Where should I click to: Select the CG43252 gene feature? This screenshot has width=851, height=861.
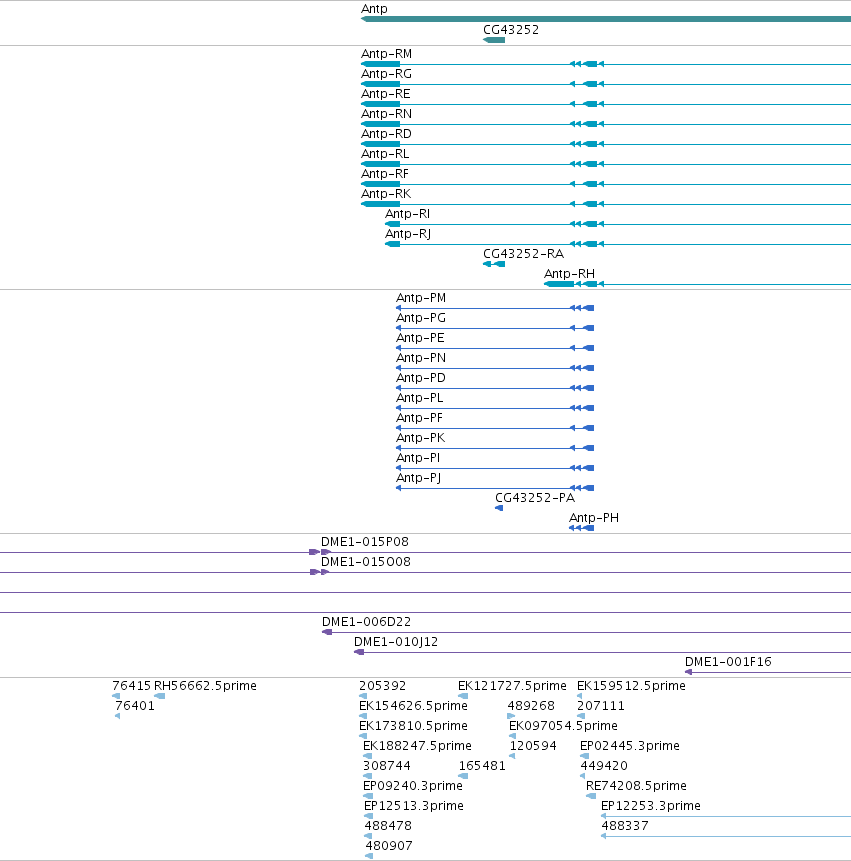pos(494,40)
